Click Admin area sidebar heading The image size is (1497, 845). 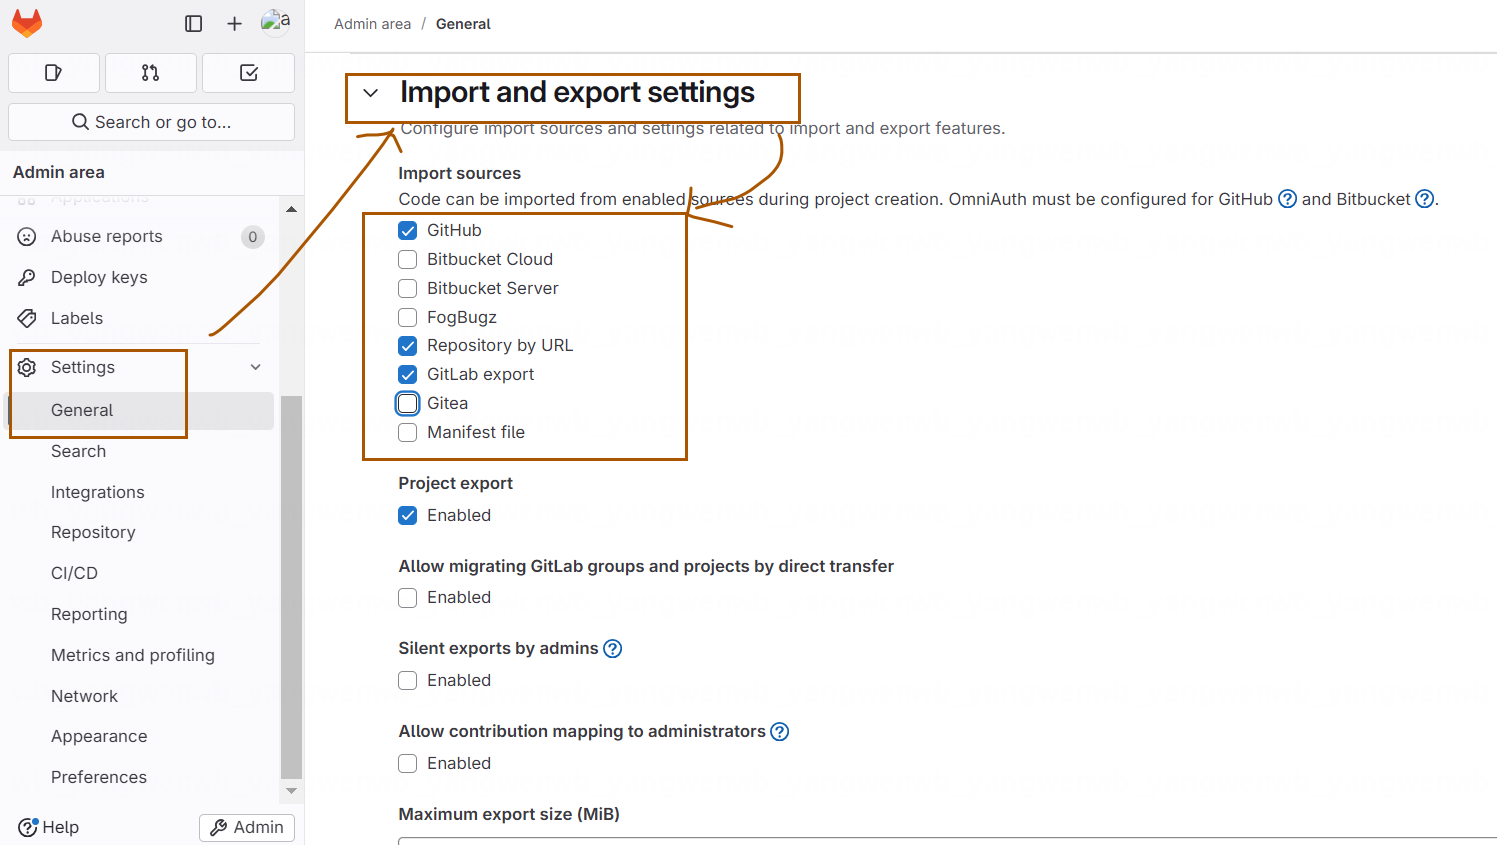click(59, 173)
